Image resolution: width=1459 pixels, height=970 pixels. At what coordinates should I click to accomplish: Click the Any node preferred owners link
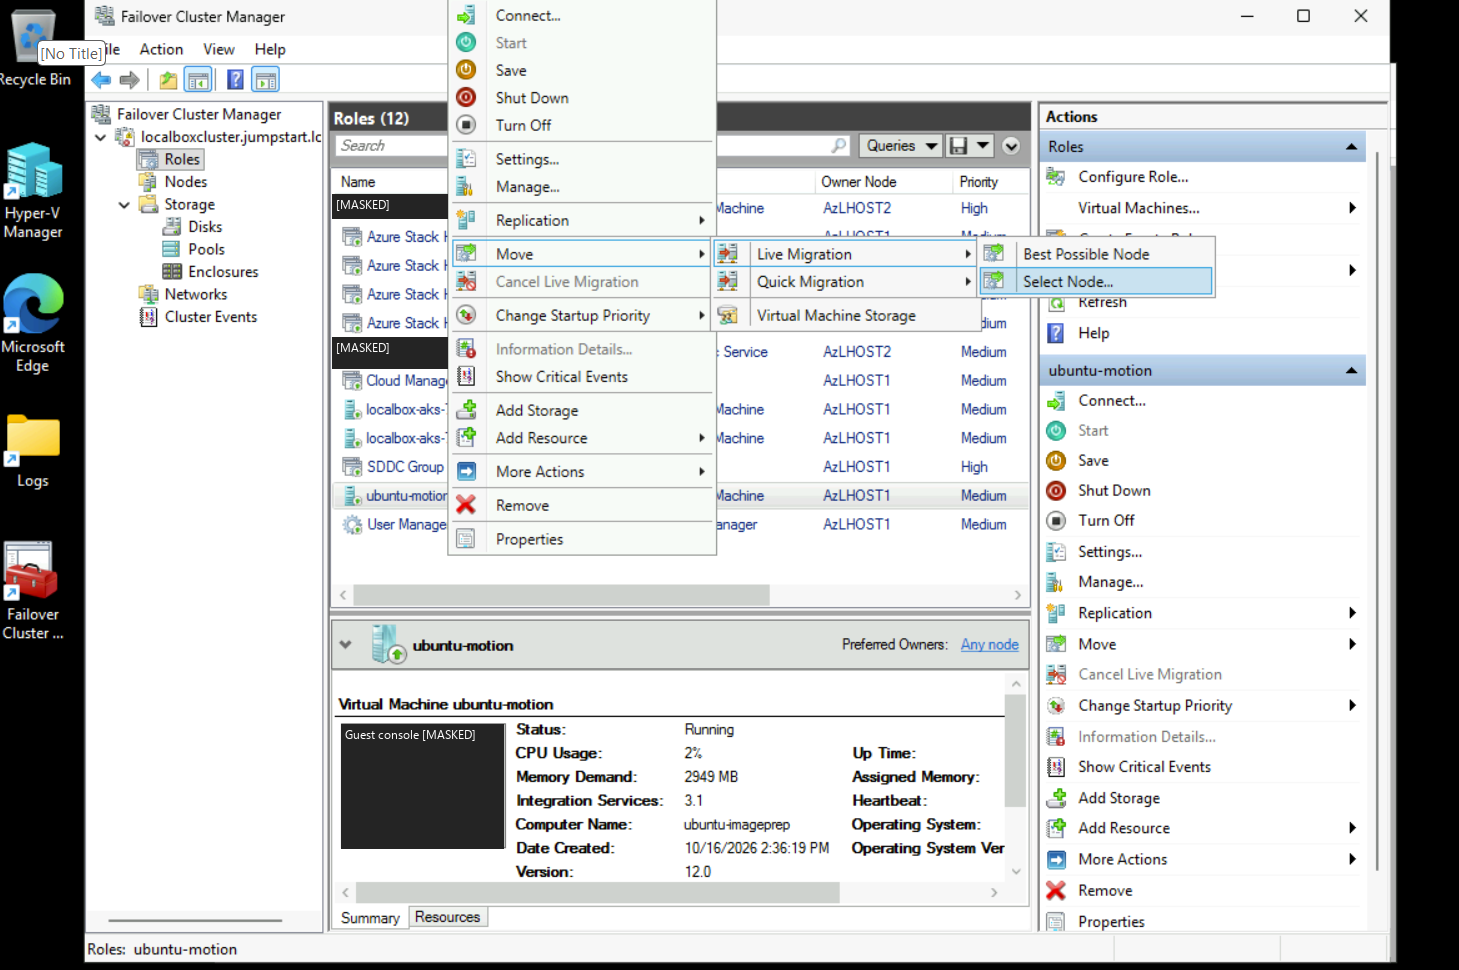(x=990, y=645)
